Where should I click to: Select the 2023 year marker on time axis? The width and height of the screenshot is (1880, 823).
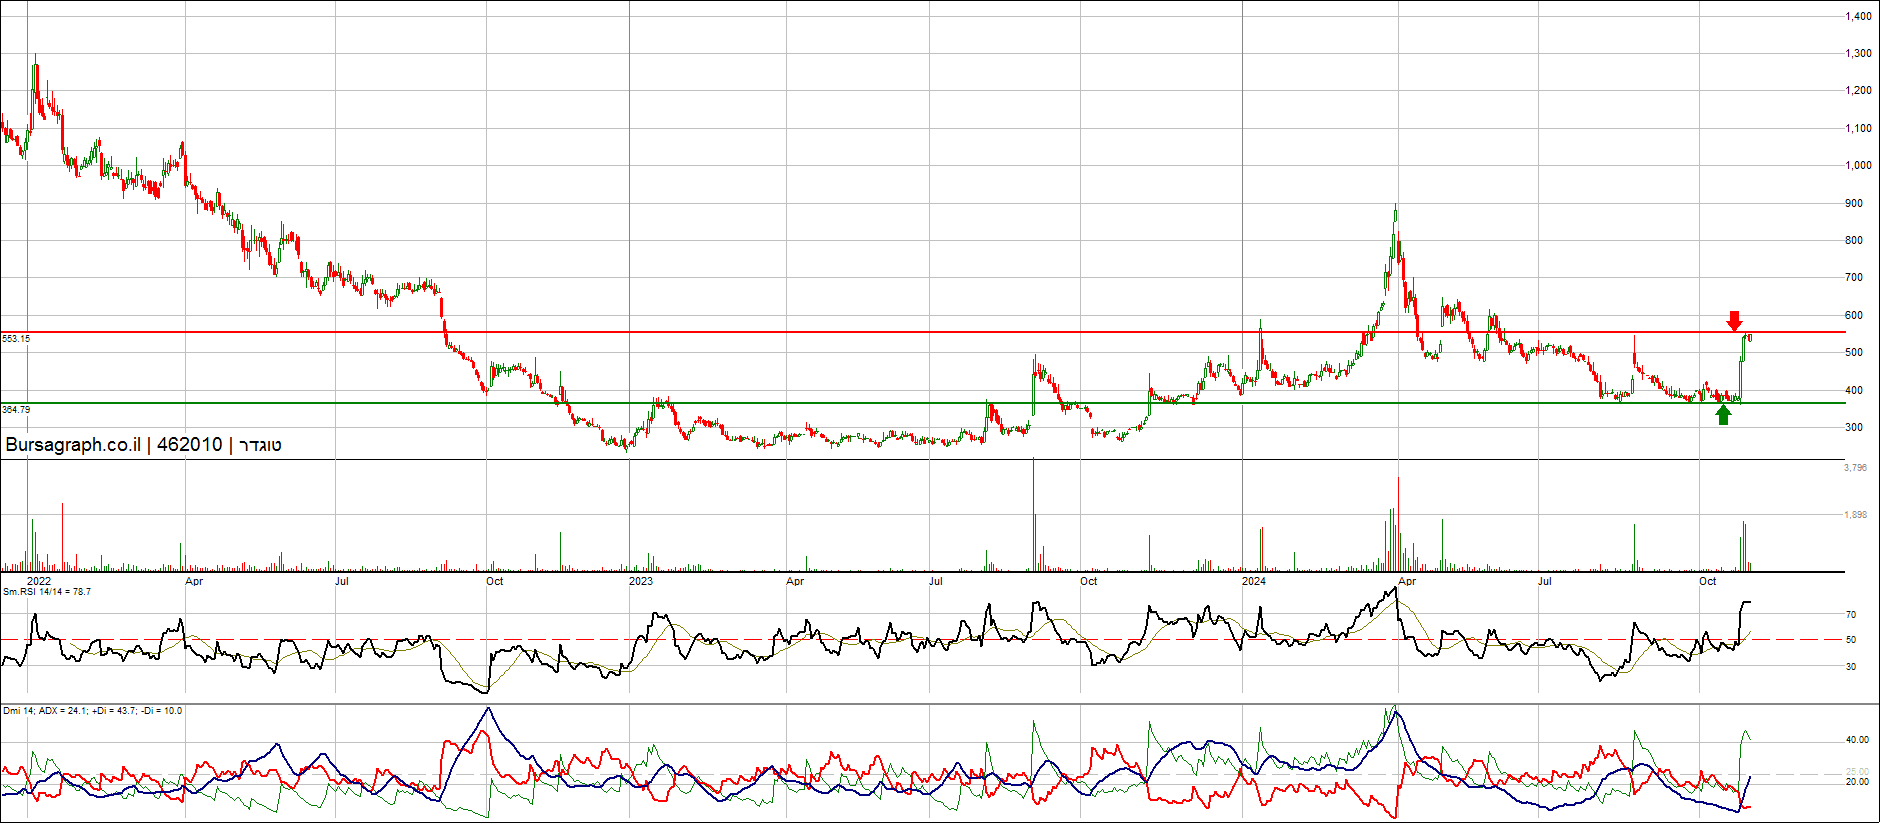[640, 581]
